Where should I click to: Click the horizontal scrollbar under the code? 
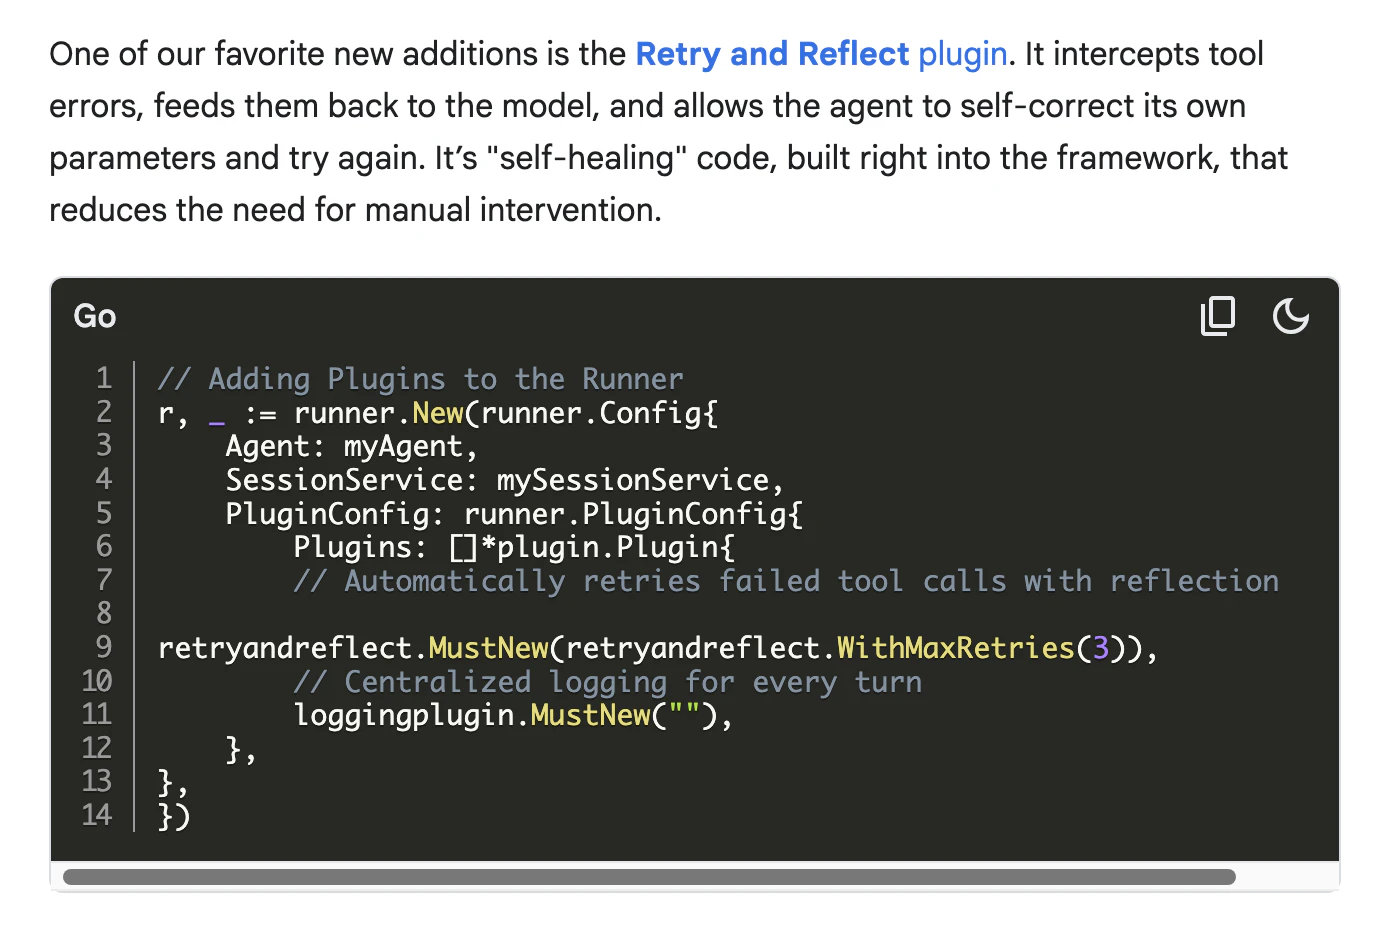[649, 877]
